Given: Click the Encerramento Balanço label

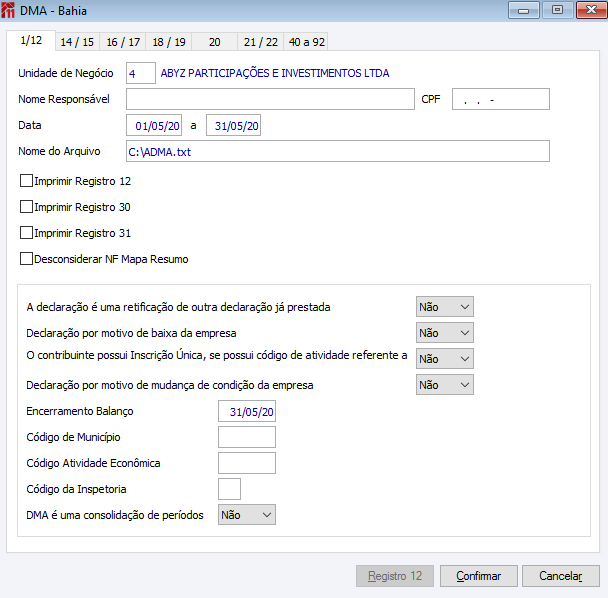Looking at the screenshot, I should [80, 411].
